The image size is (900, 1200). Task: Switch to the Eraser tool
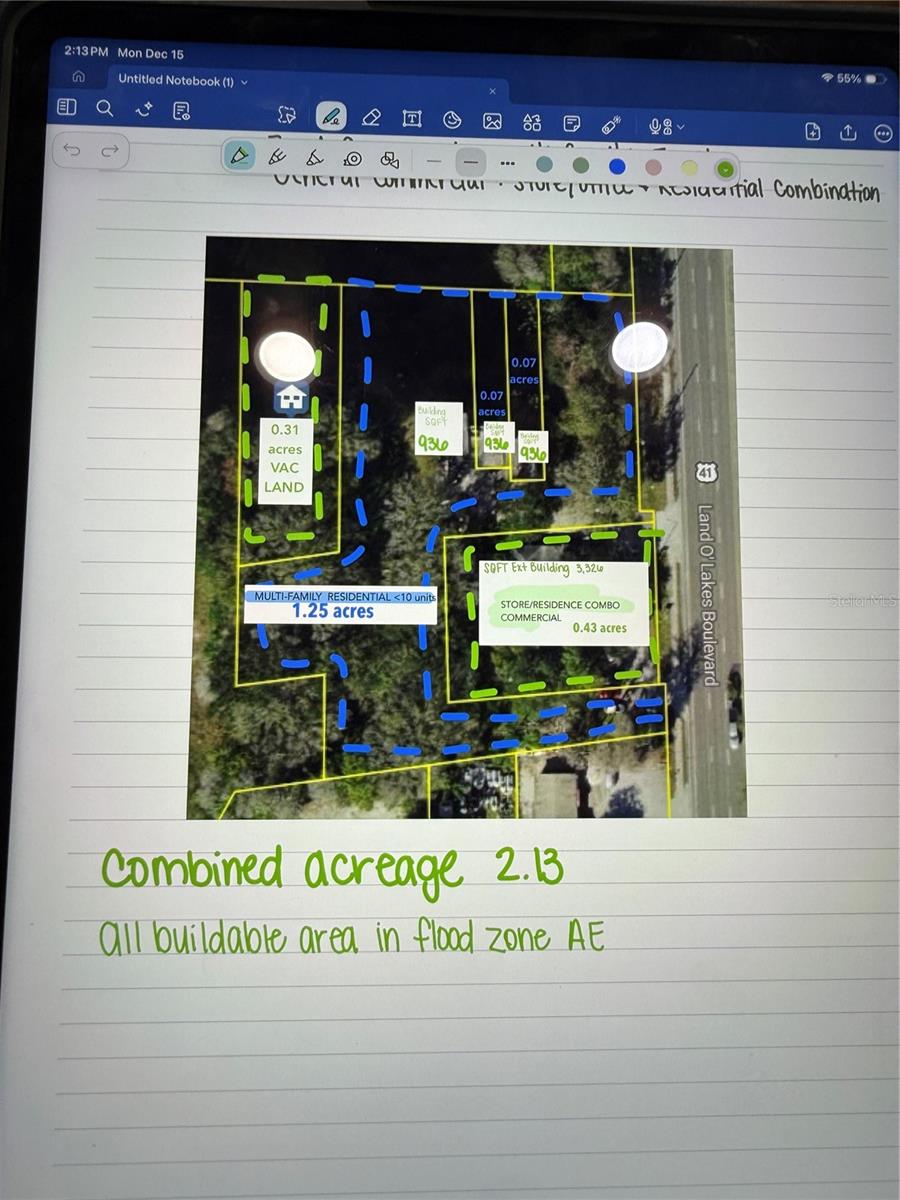tap(371, 116)
